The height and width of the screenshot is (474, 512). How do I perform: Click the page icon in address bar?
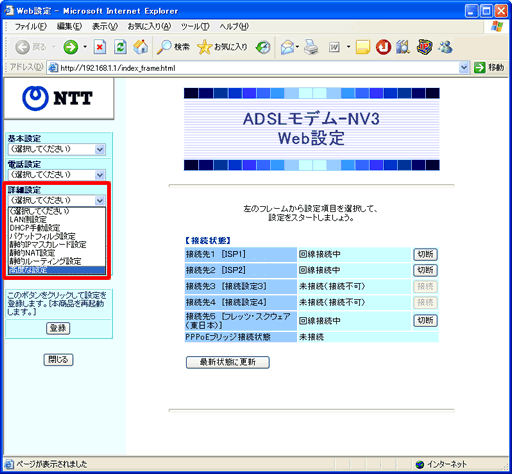tap(53, 68)
